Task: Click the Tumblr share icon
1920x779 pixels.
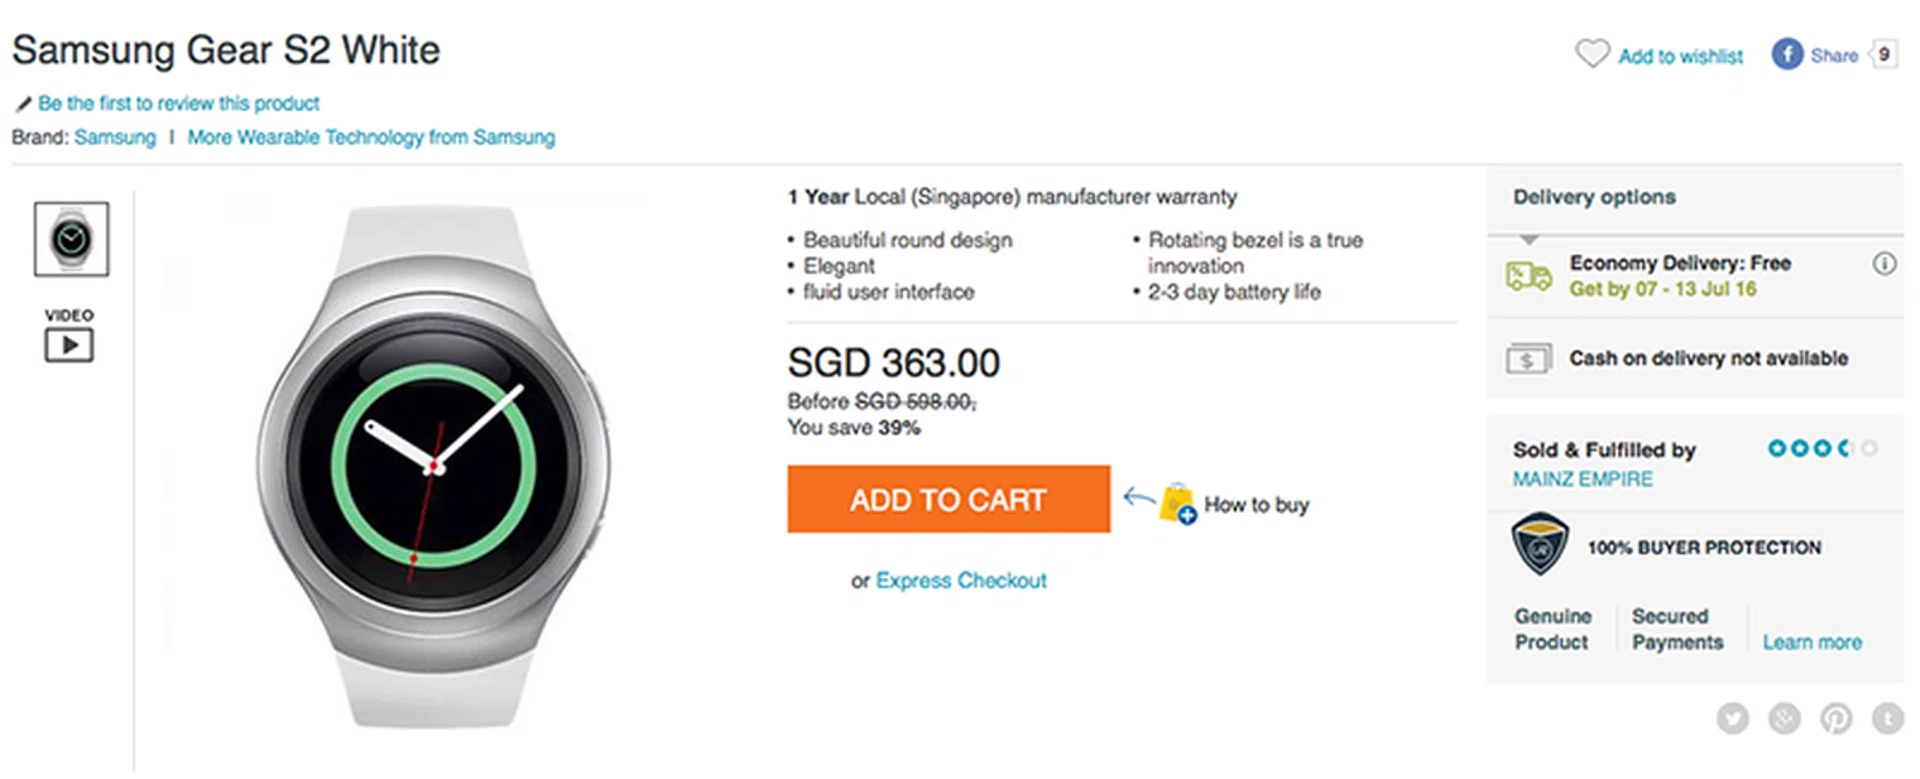Action: pos(1888,717)
